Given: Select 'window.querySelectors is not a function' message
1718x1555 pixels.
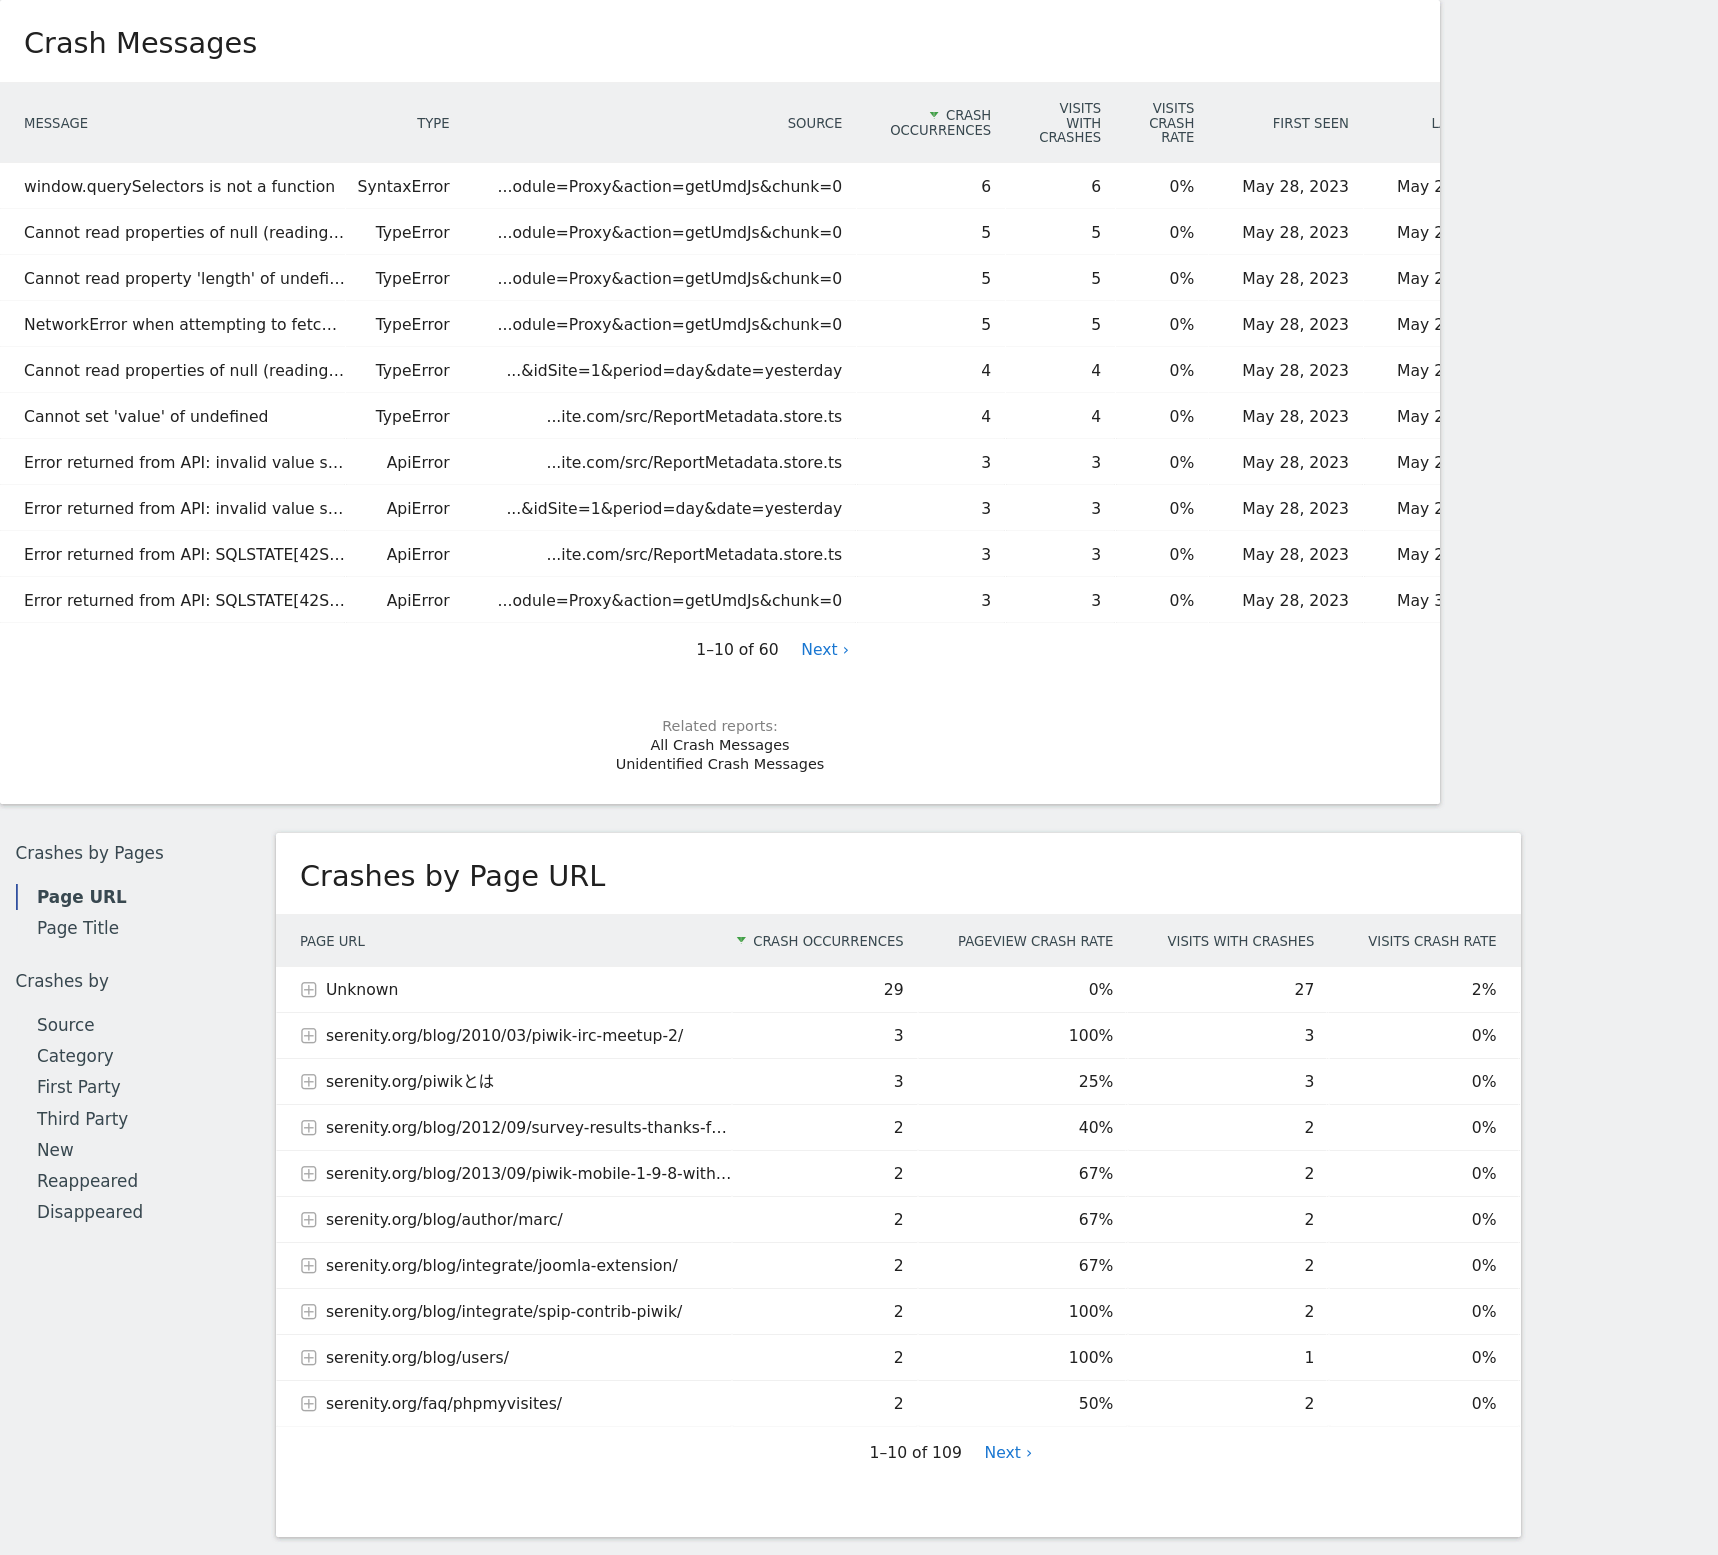Looking at the screenshot, I should click(x=179, y=187).
